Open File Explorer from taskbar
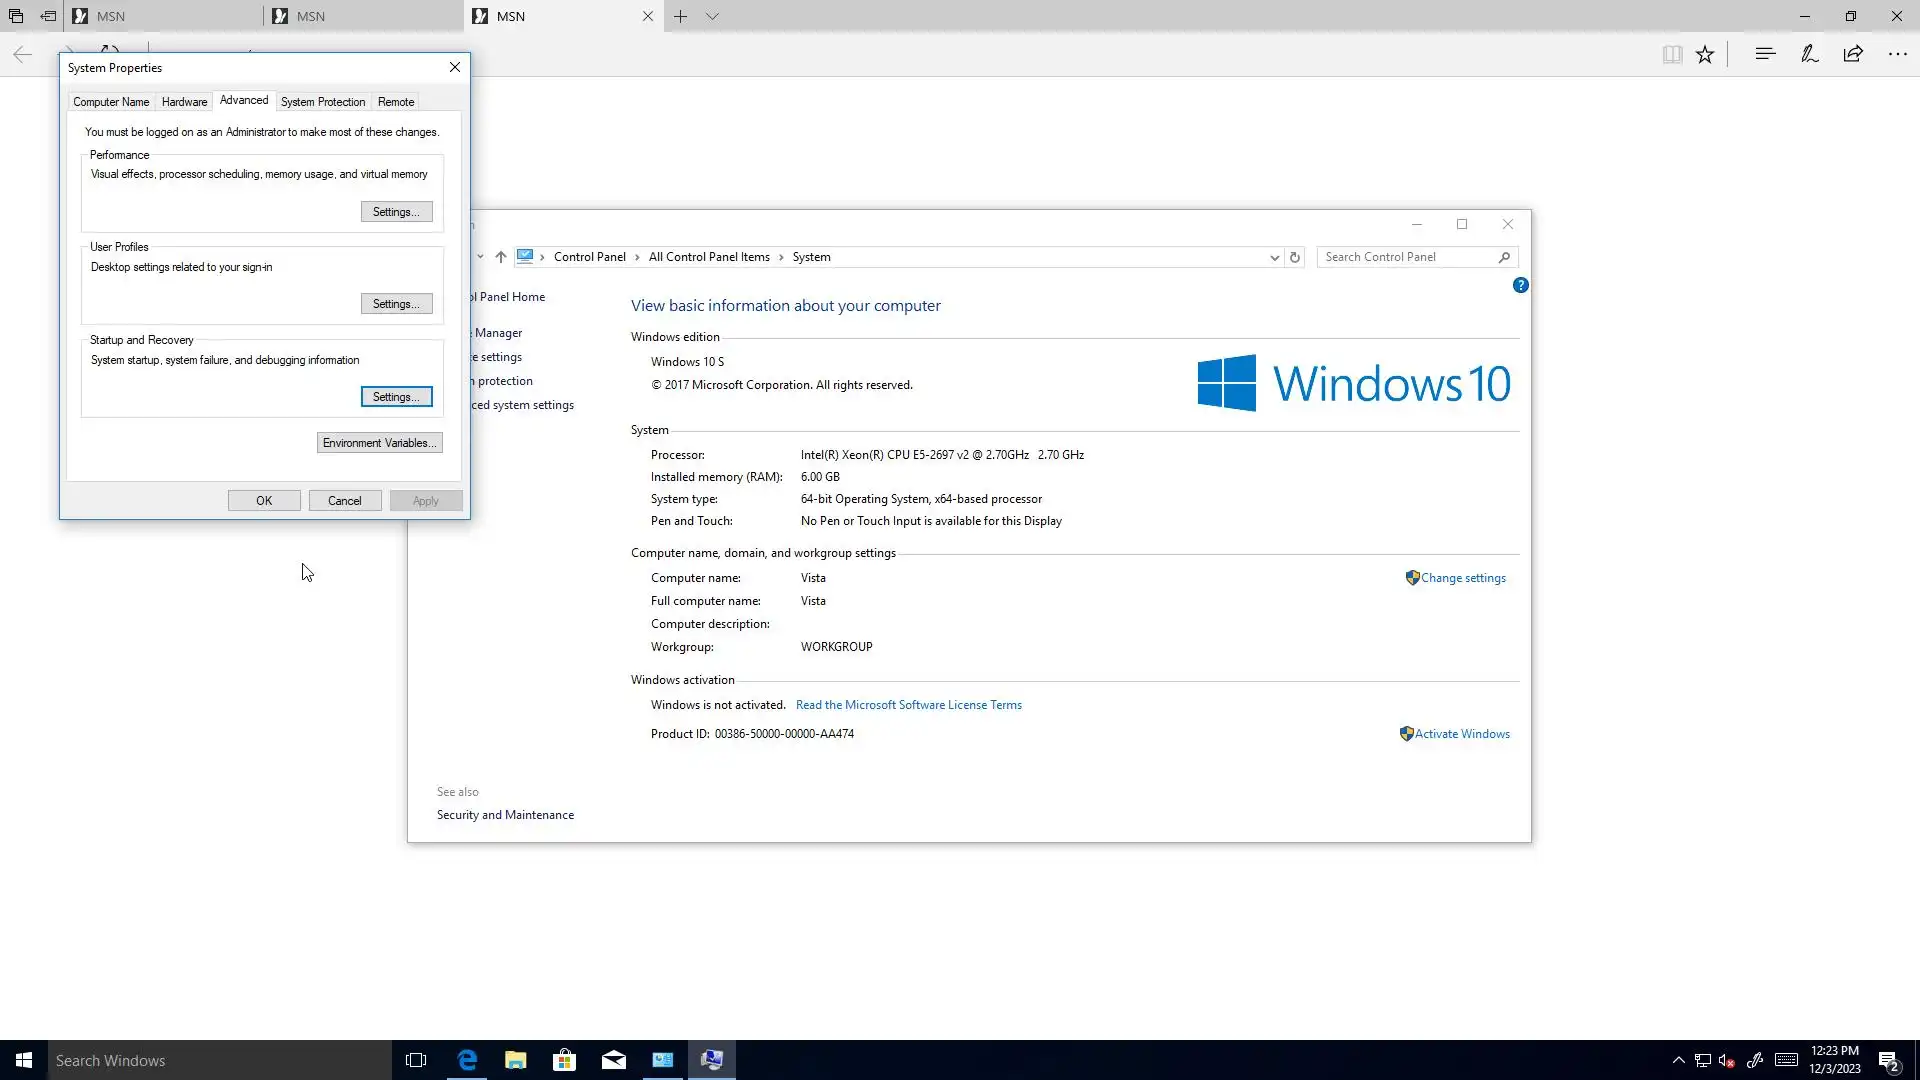 pos(515,1060)
